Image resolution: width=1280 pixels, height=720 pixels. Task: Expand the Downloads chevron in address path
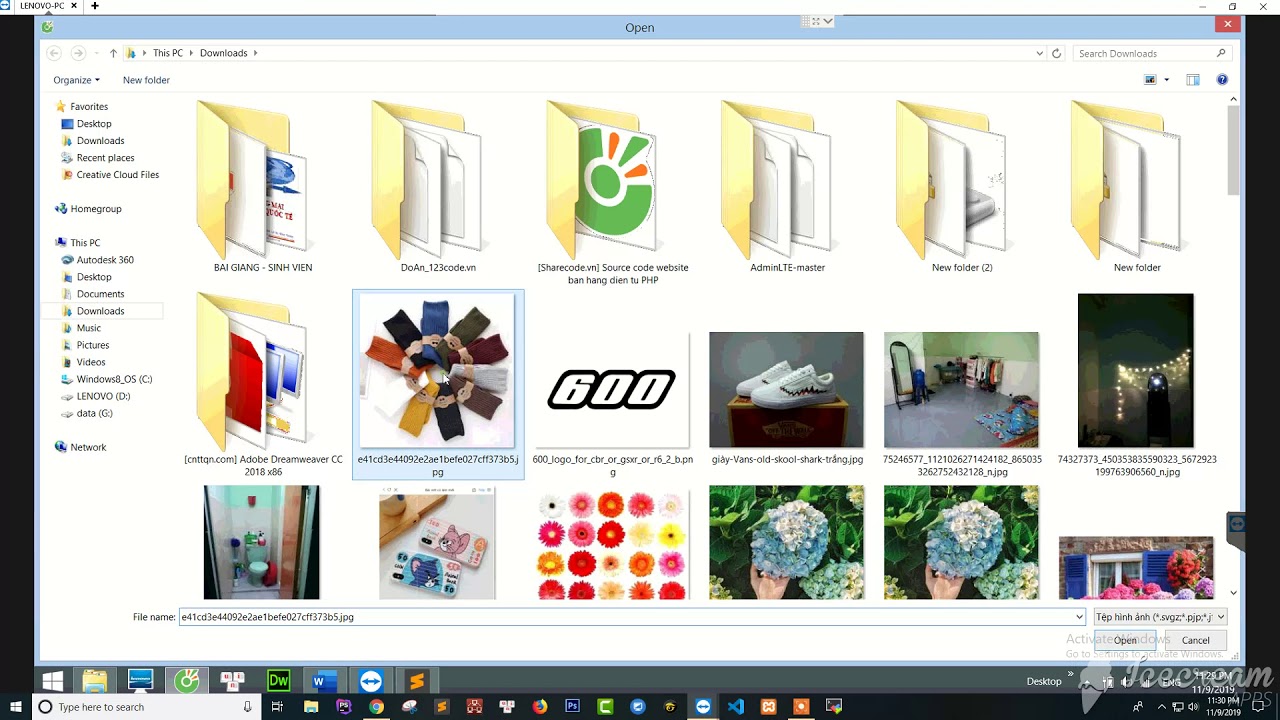[255, 53]
